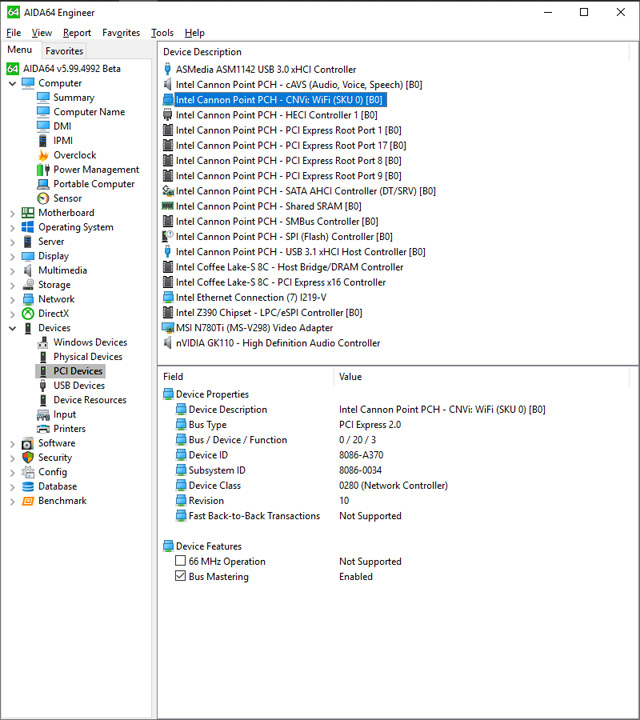Click the Motherboard icon in tree
The image size is (640, 720).
(28, 213)
